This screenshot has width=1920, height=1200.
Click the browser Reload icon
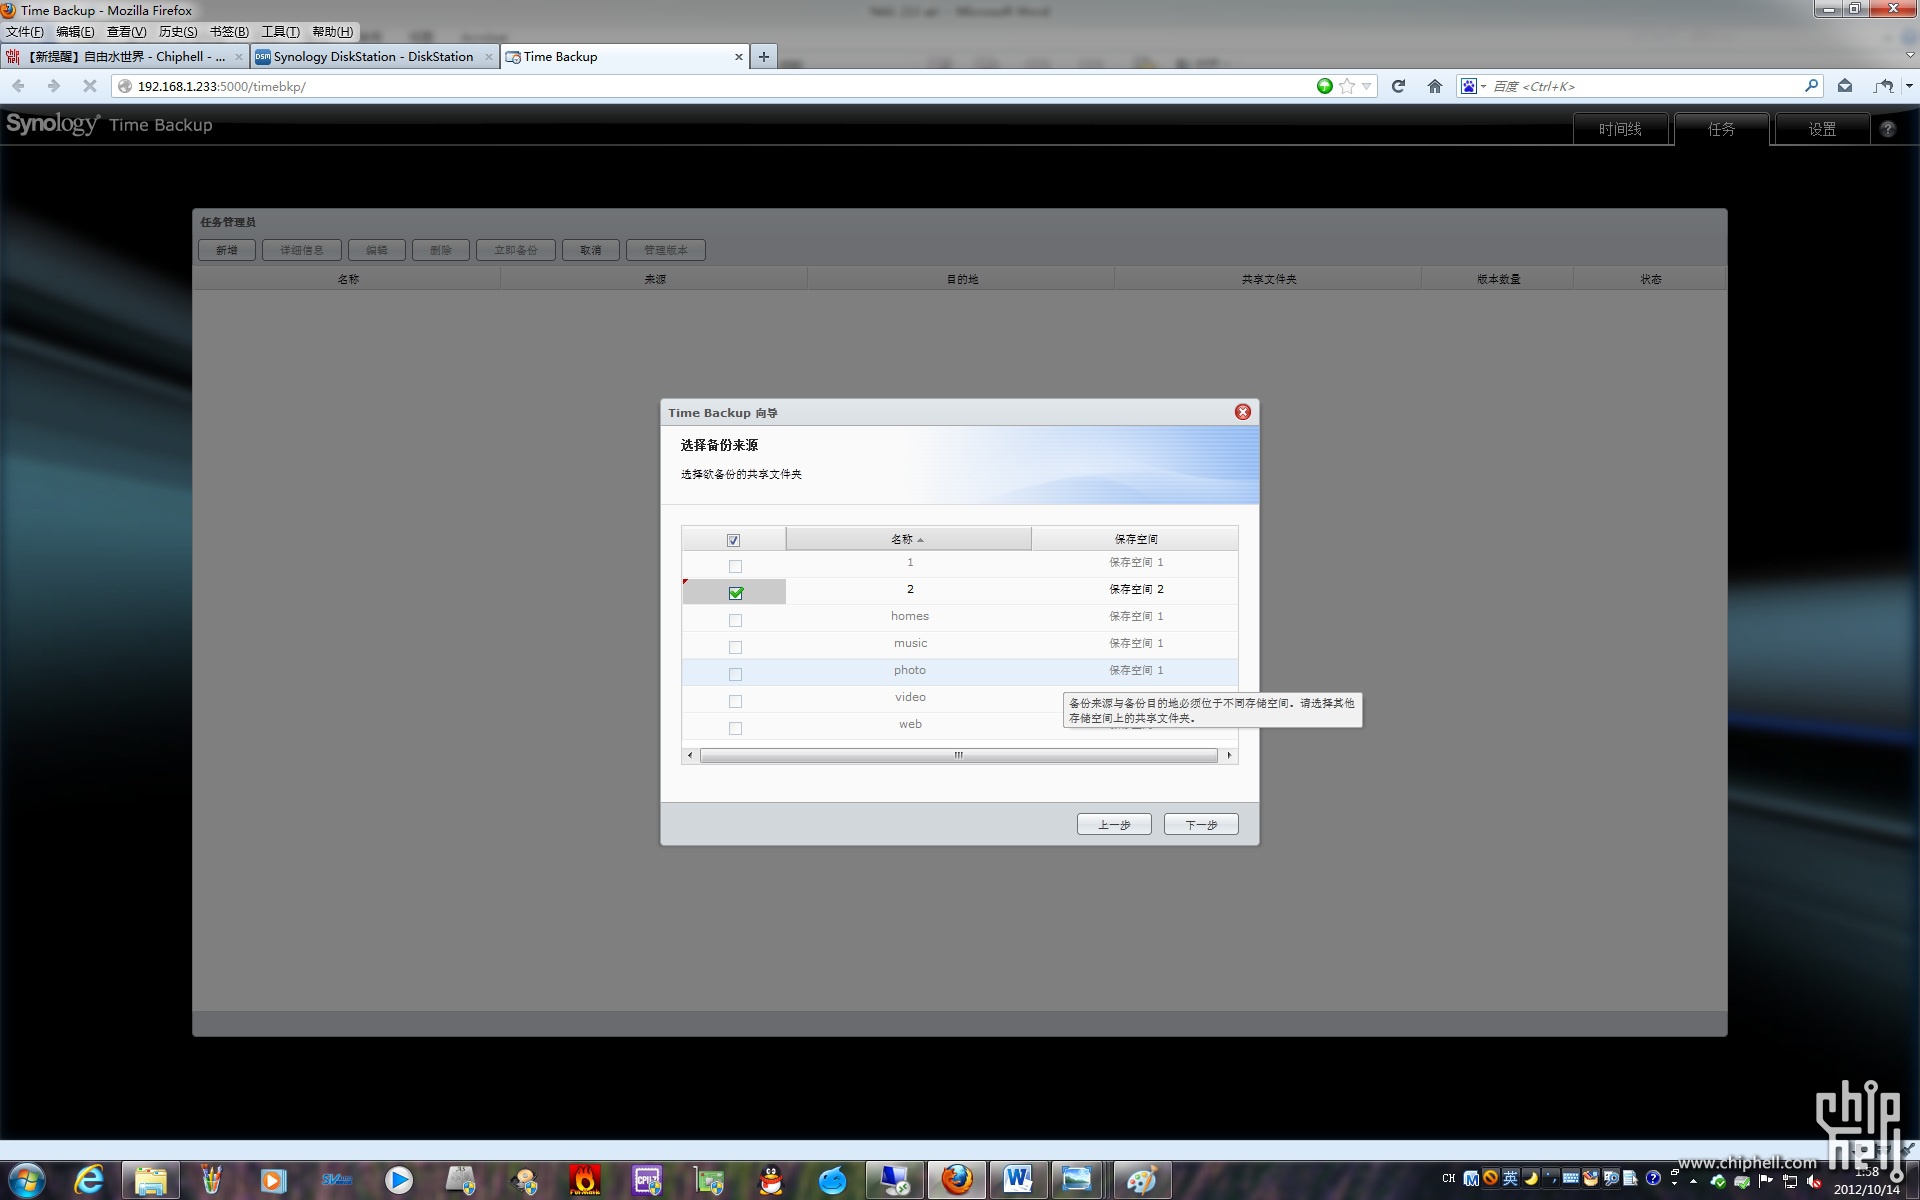tap(1398, 86)
